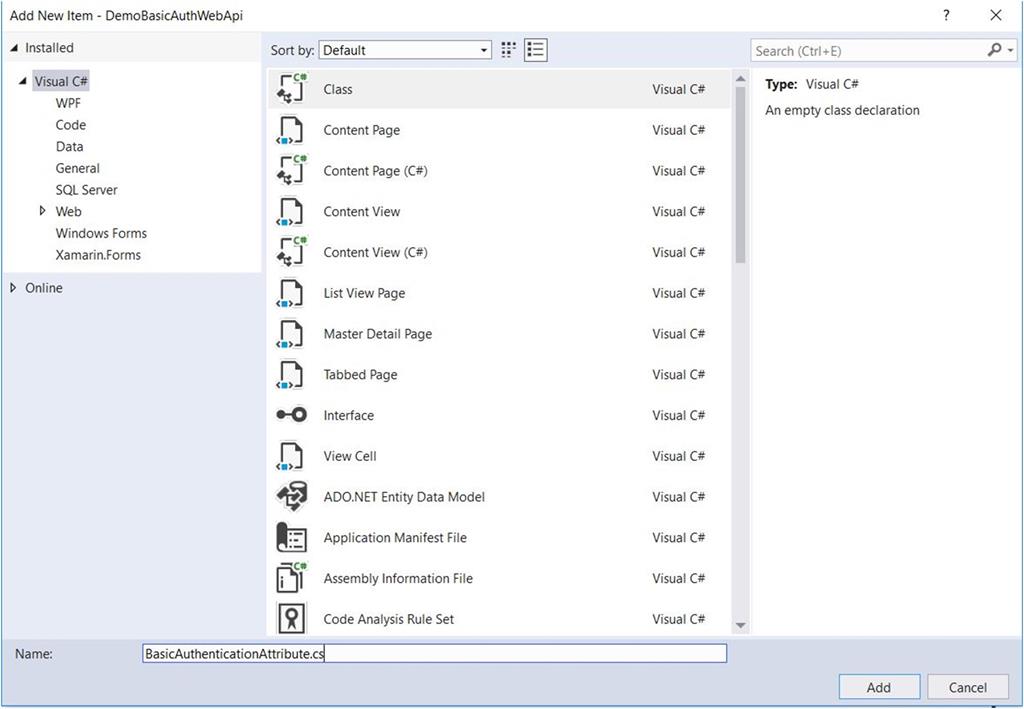Click the Add button
Viewport: 1024px width, 709px height.
point(878,687)
